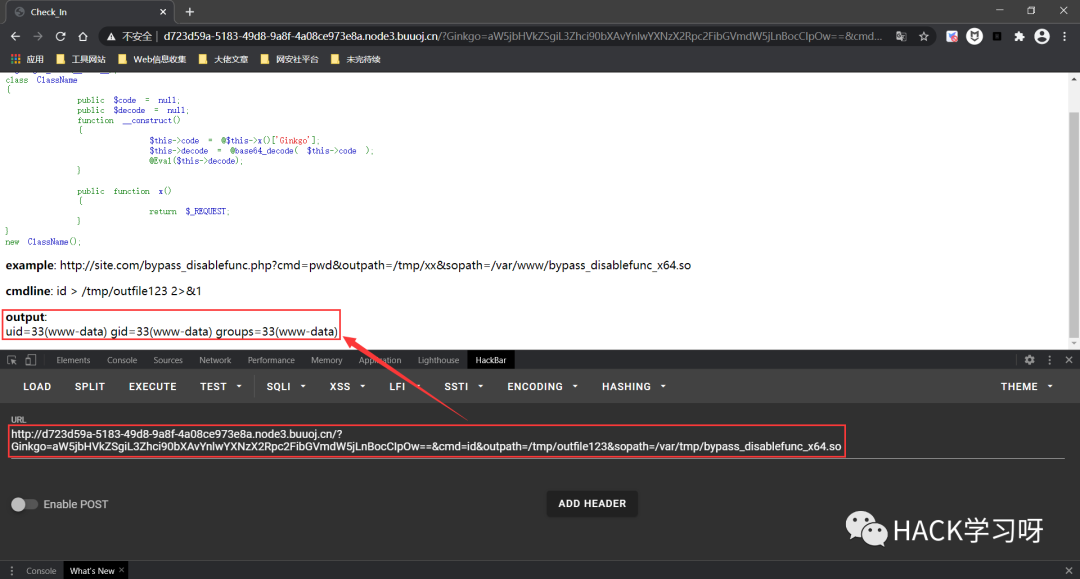Screen dimensions: 1080x579
Task: Open the THEME dropdown
Action: (1026, 387)
